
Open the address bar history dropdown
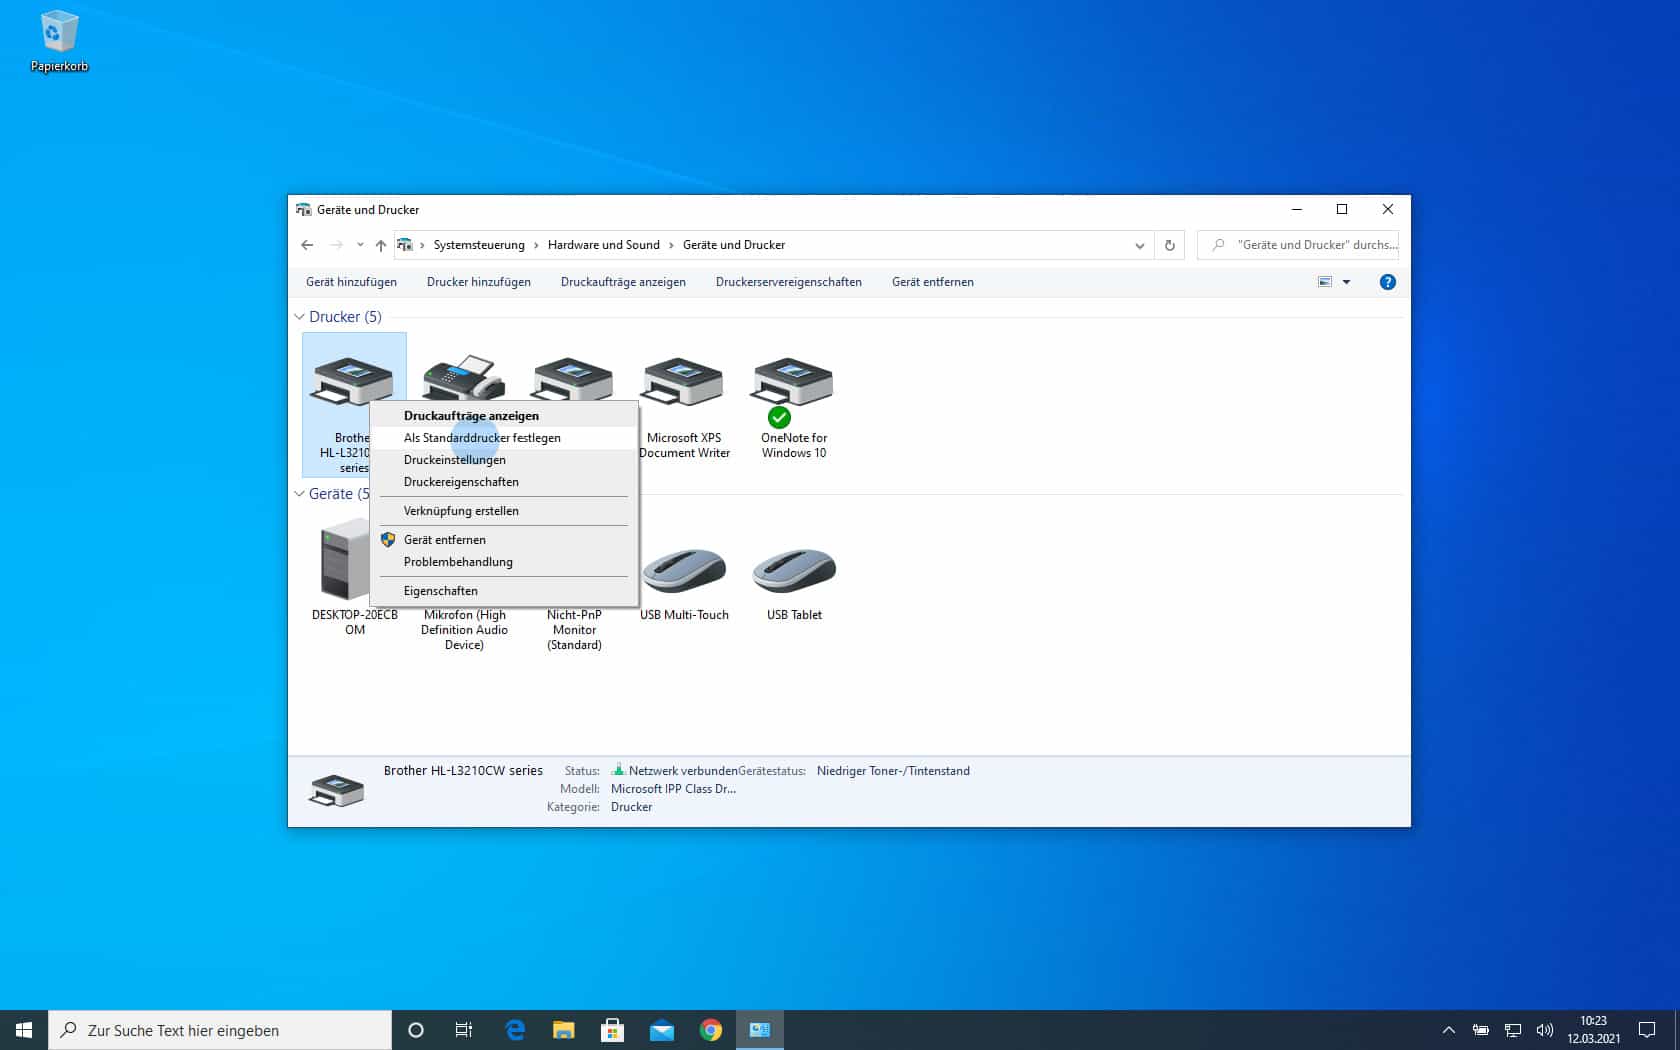pos(1139,245)
